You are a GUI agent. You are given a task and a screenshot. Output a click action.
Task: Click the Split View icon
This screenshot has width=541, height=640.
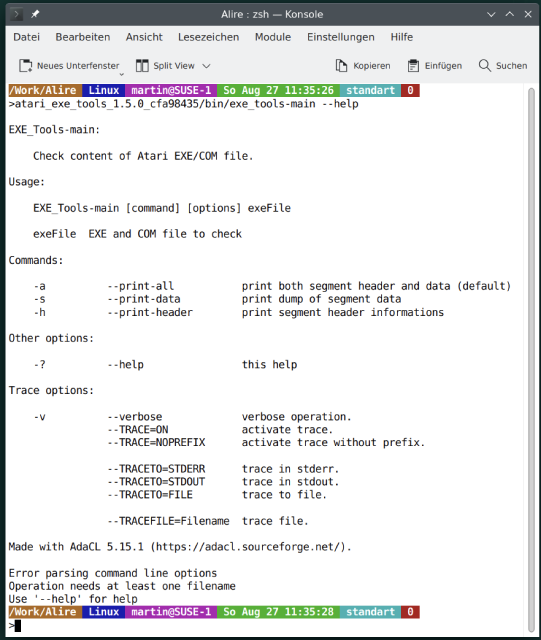tap(142, 66)
